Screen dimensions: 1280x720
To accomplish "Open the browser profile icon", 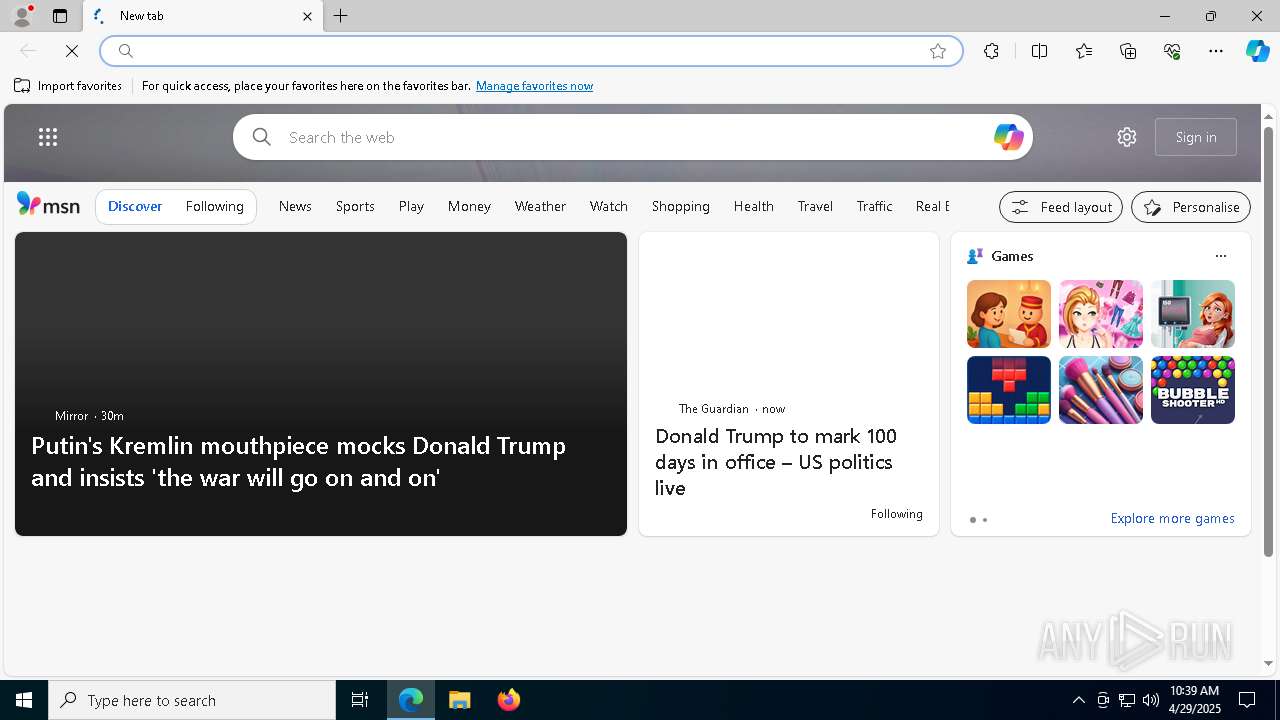I will click(x=22, y=16).
